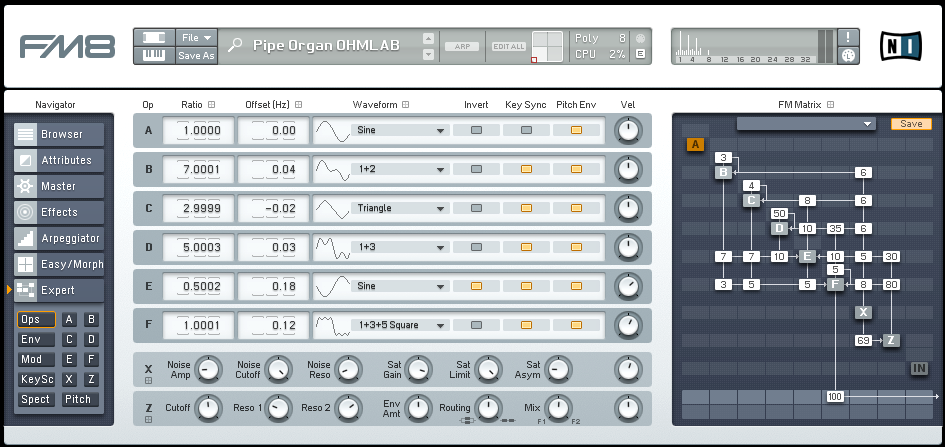Open operator D 1+3 waveform dropdown

coord(400,247)
